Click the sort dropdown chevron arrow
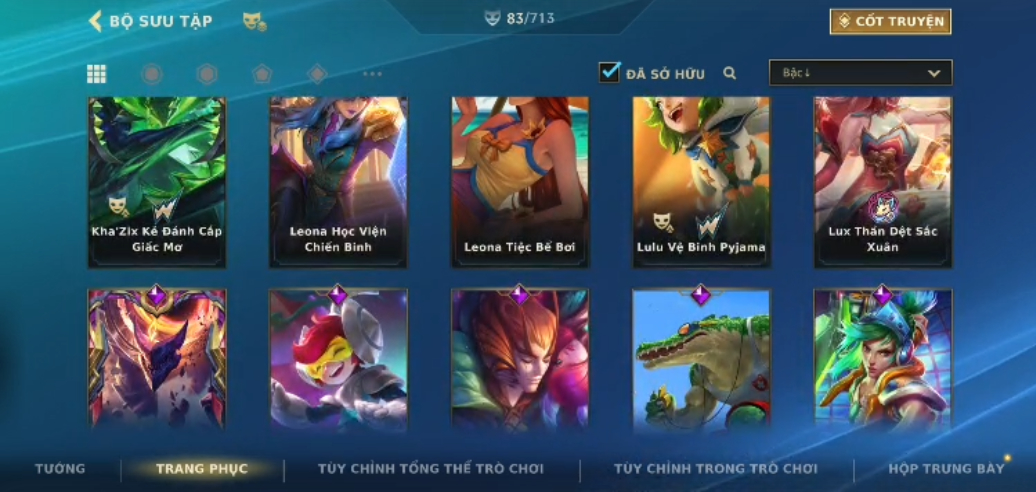Image resolution: width=1036 pixels, height=492 pixels. pos(934,73)
